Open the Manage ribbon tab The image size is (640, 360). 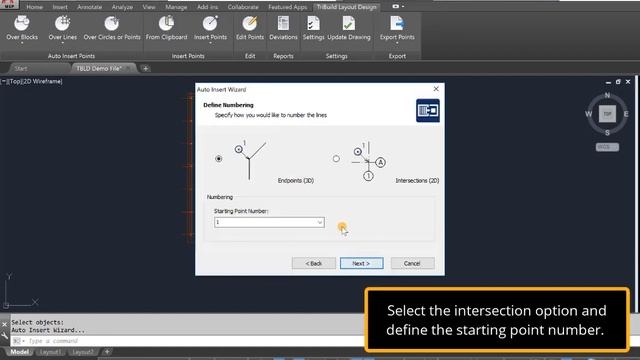tap(176, 7)
